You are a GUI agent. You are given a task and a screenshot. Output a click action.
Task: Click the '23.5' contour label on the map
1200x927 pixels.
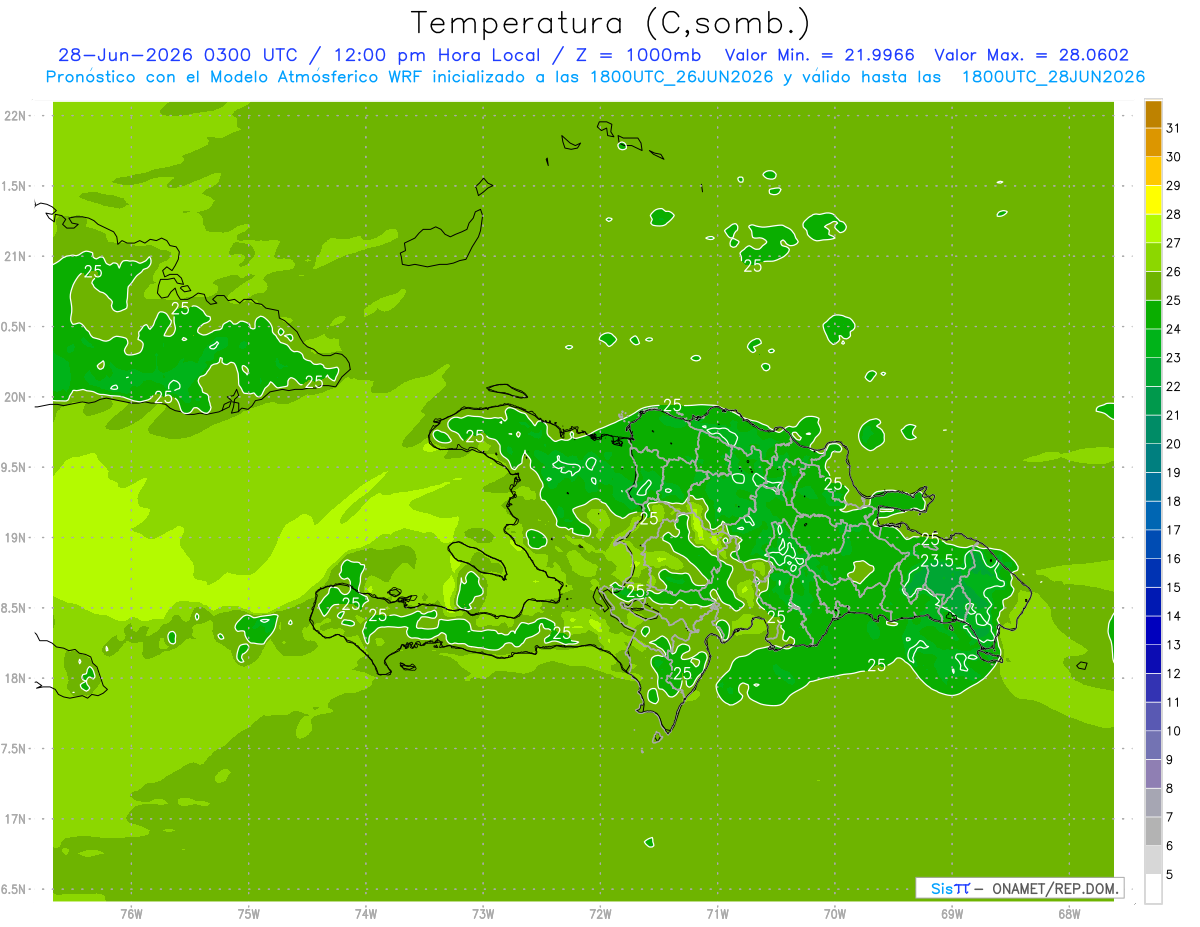pyautogui.click(x=937, y=561)
